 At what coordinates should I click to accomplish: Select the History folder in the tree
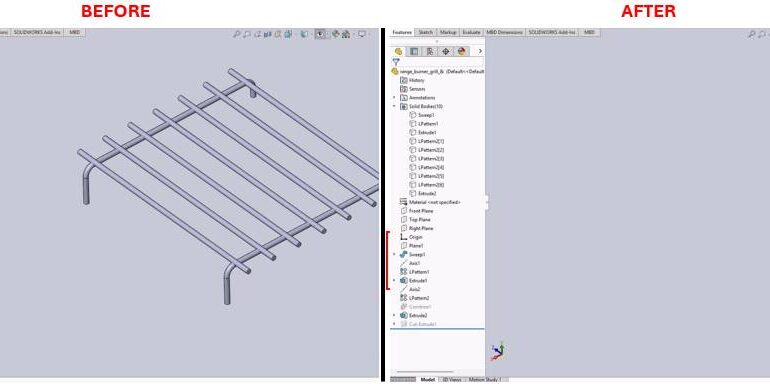click(412, 80)
